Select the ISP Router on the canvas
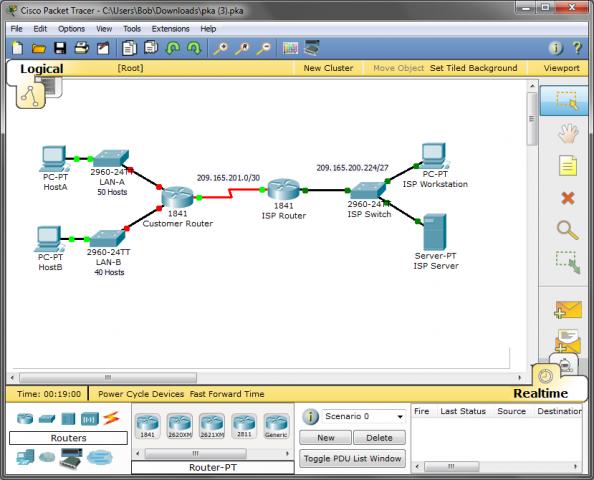594x480 pixels. tap(283, 189)
